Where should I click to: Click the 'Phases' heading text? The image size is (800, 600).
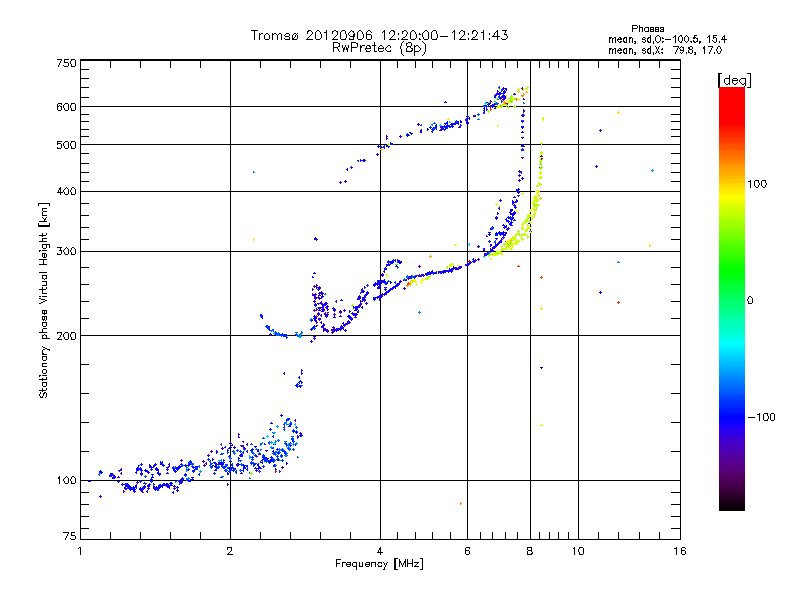tap(647, 29)
